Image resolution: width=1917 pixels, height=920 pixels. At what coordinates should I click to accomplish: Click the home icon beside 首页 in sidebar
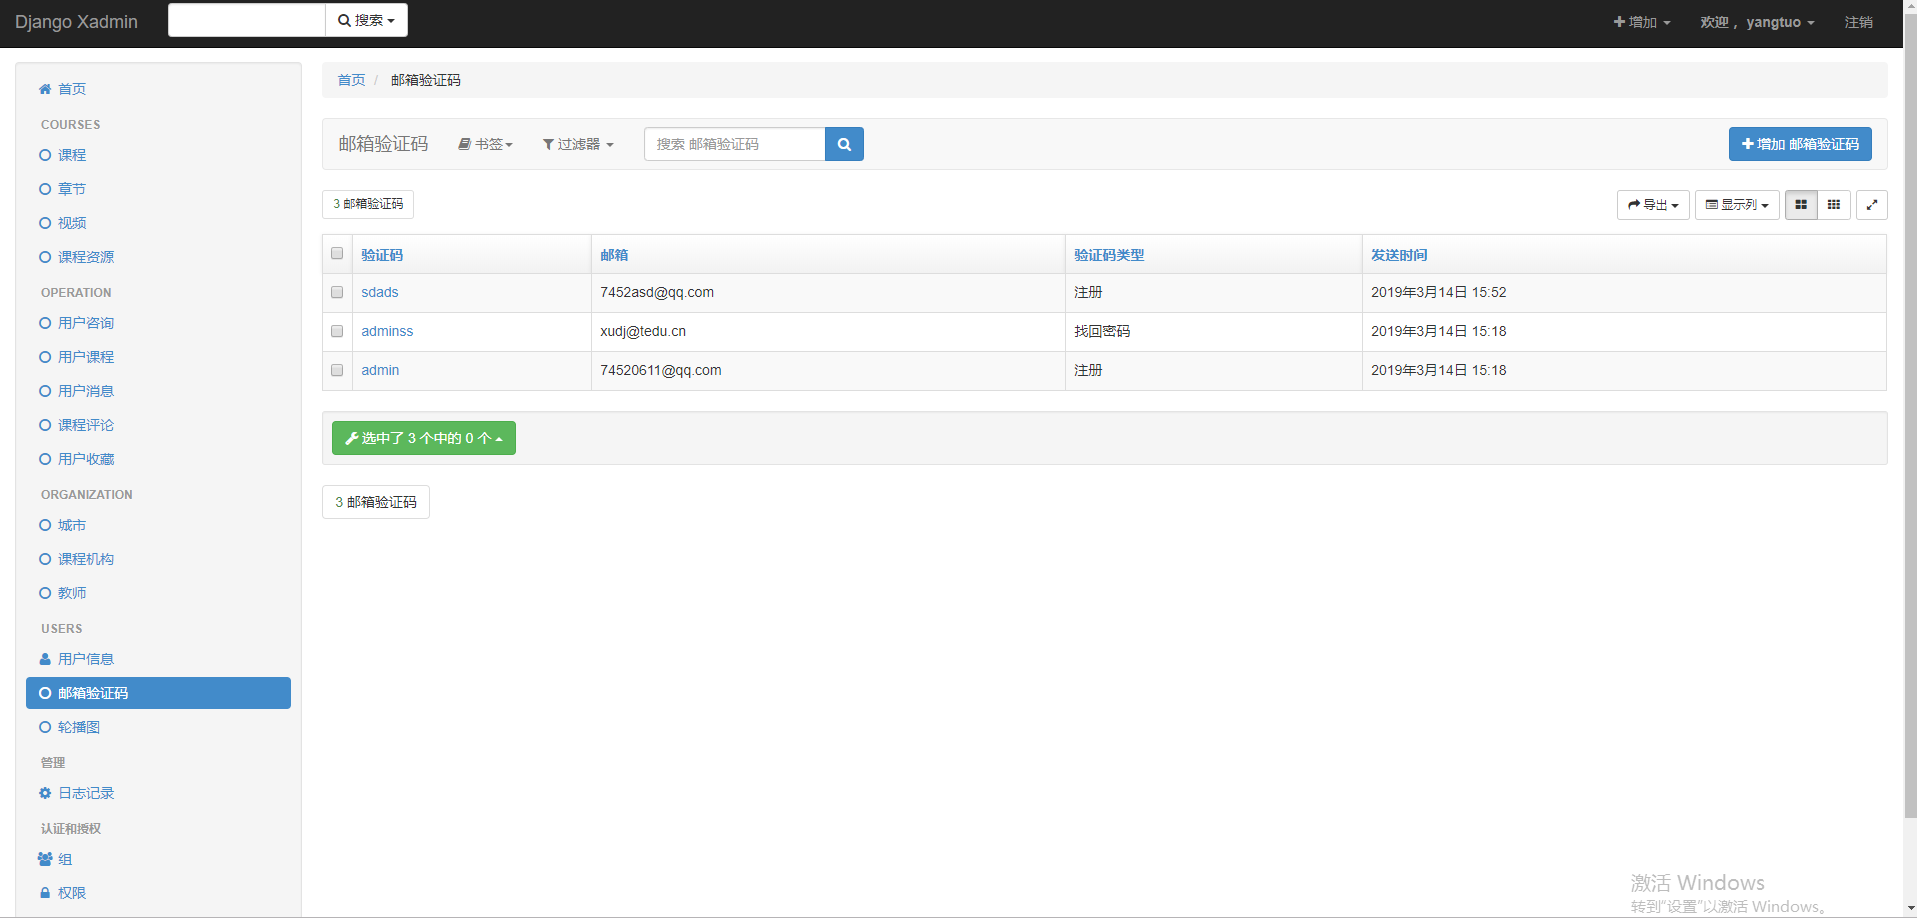tap(45, 89)
